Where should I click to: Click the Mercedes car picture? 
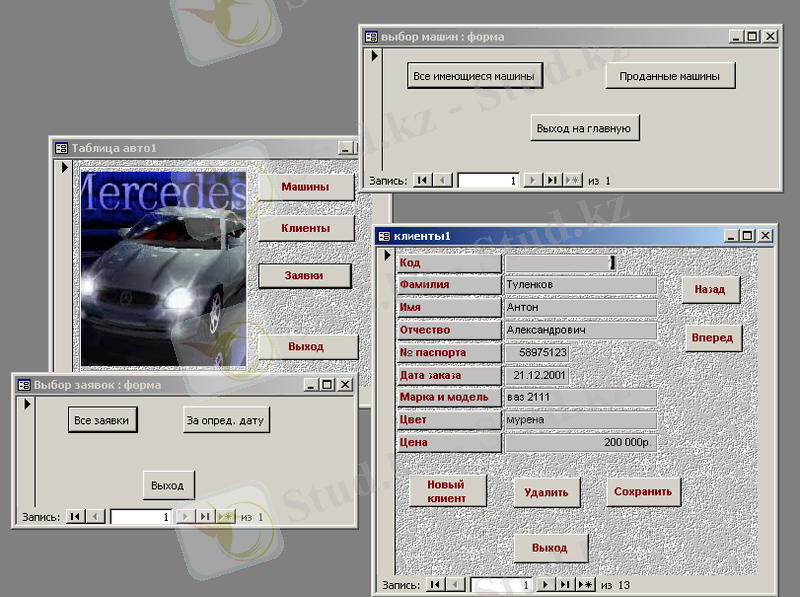(x=163, y=268)
